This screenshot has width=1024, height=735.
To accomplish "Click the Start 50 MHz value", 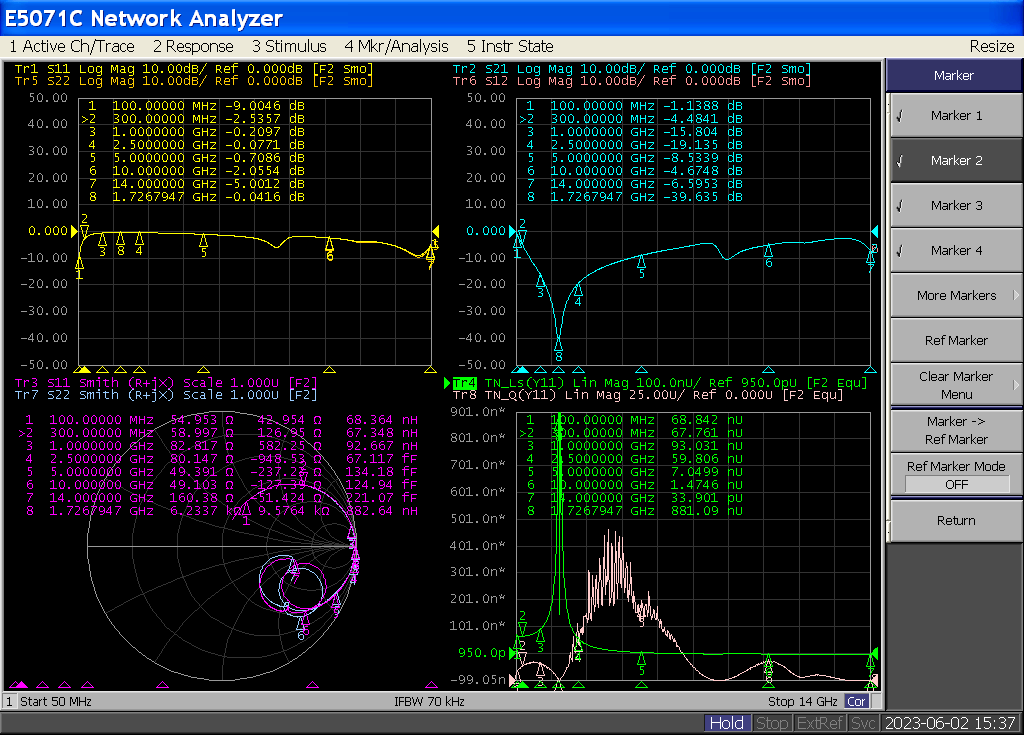I will 56,702.
